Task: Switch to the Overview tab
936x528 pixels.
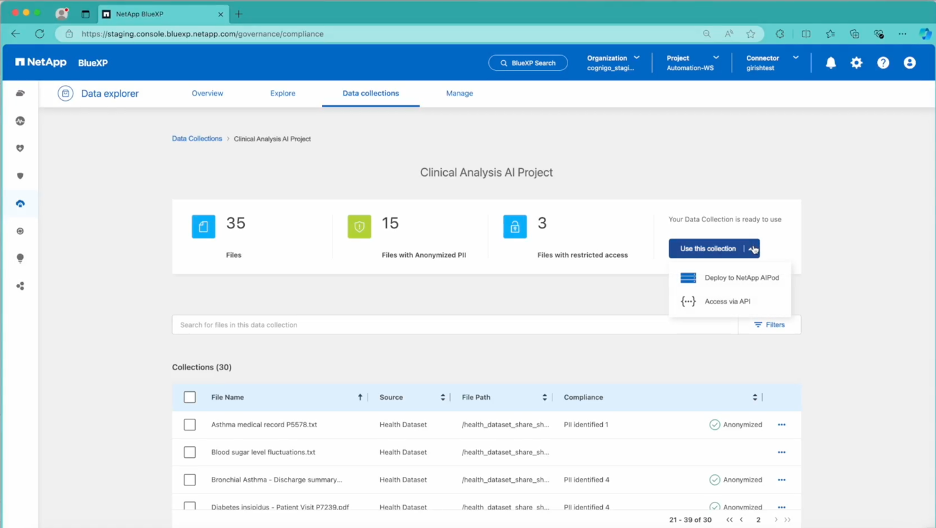Action: tap(207, 93)
